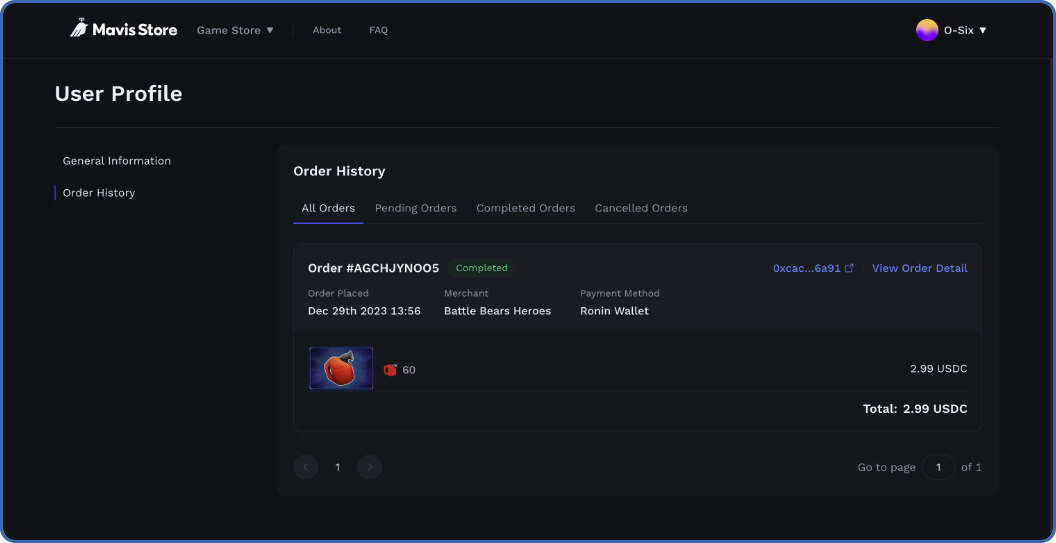The height and width of the screenshot is (543, 1056).
Task: Click the Completed status badge
Action: [x=482, y=268]
